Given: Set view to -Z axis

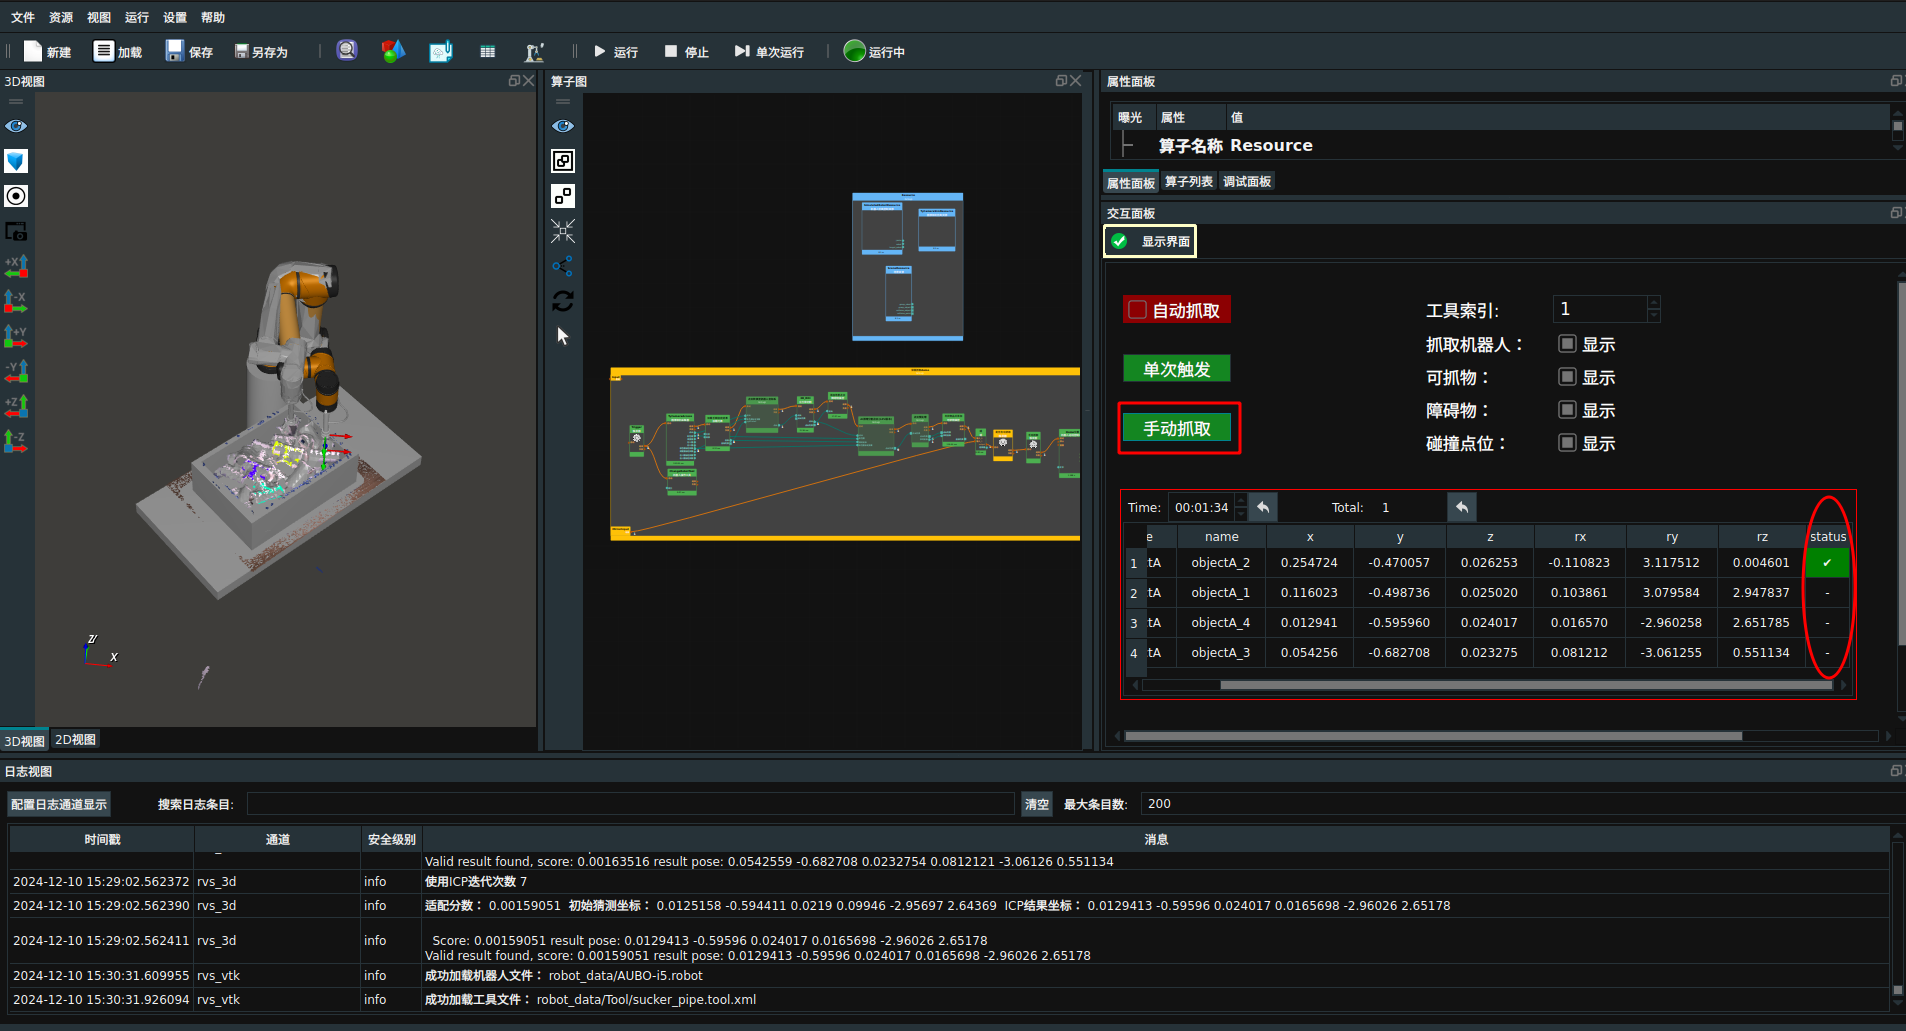Looking at the screenshot, I should pos(16,441).
